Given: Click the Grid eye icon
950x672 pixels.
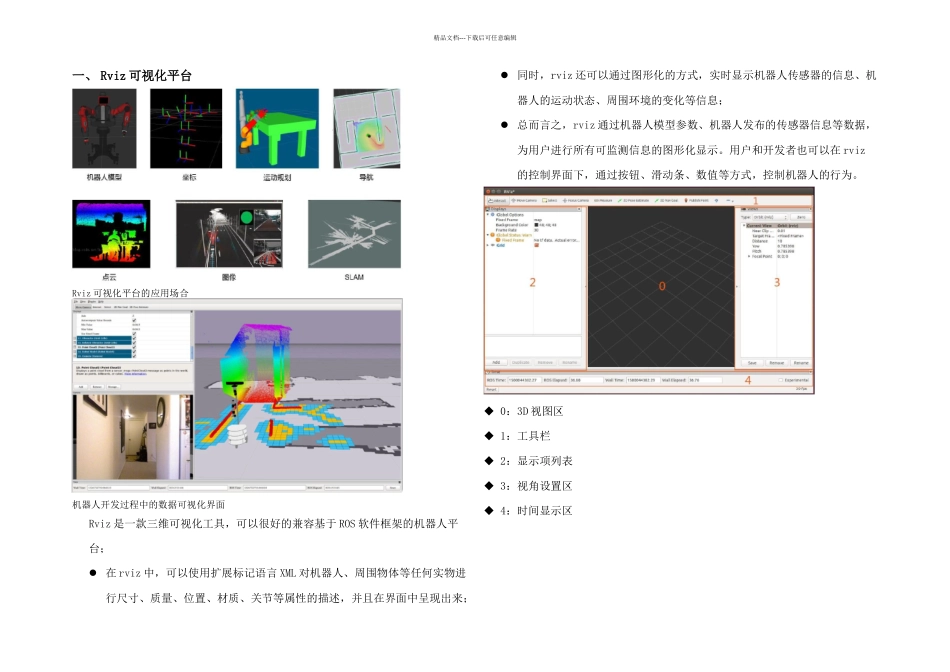Looking at the screenshot, I should pyautogui.click(x=493, y=245).
